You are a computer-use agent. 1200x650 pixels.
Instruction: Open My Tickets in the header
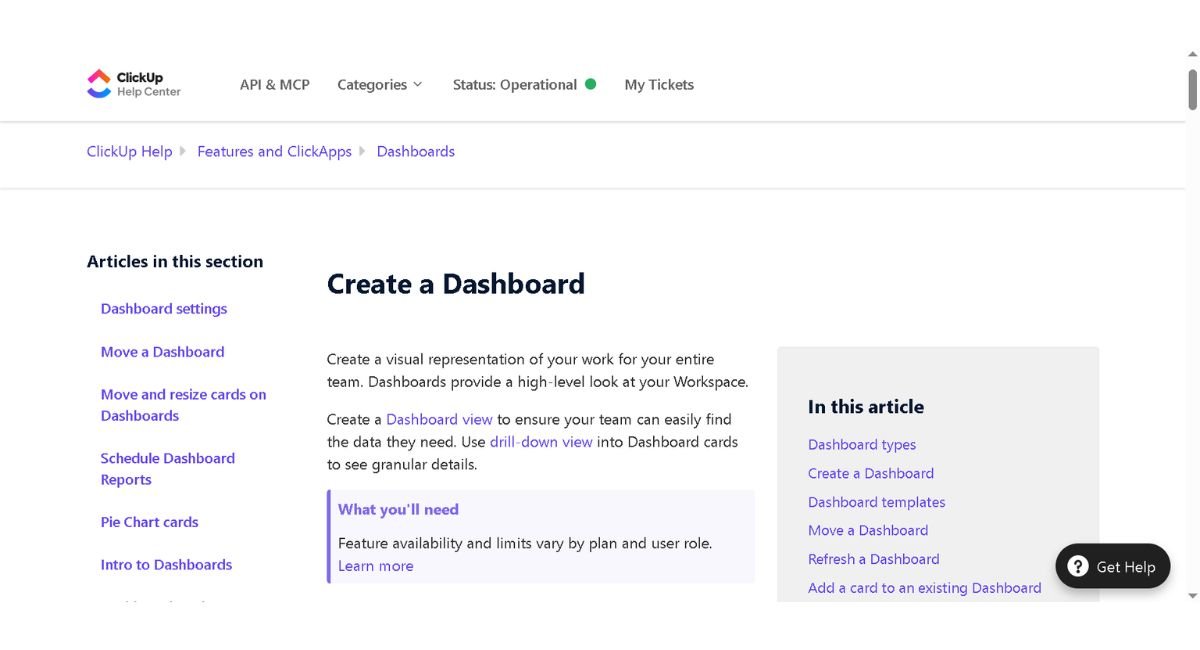(x=659, y=85)
